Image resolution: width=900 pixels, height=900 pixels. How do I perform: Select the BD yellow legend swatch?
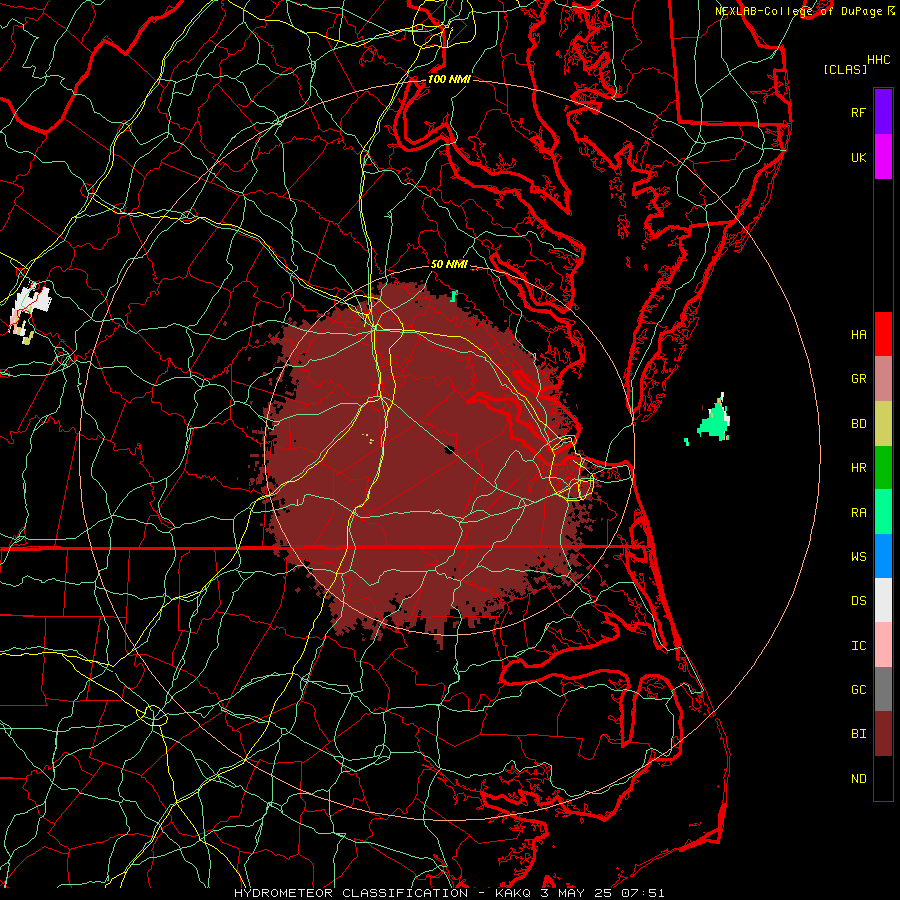(883, 423)
